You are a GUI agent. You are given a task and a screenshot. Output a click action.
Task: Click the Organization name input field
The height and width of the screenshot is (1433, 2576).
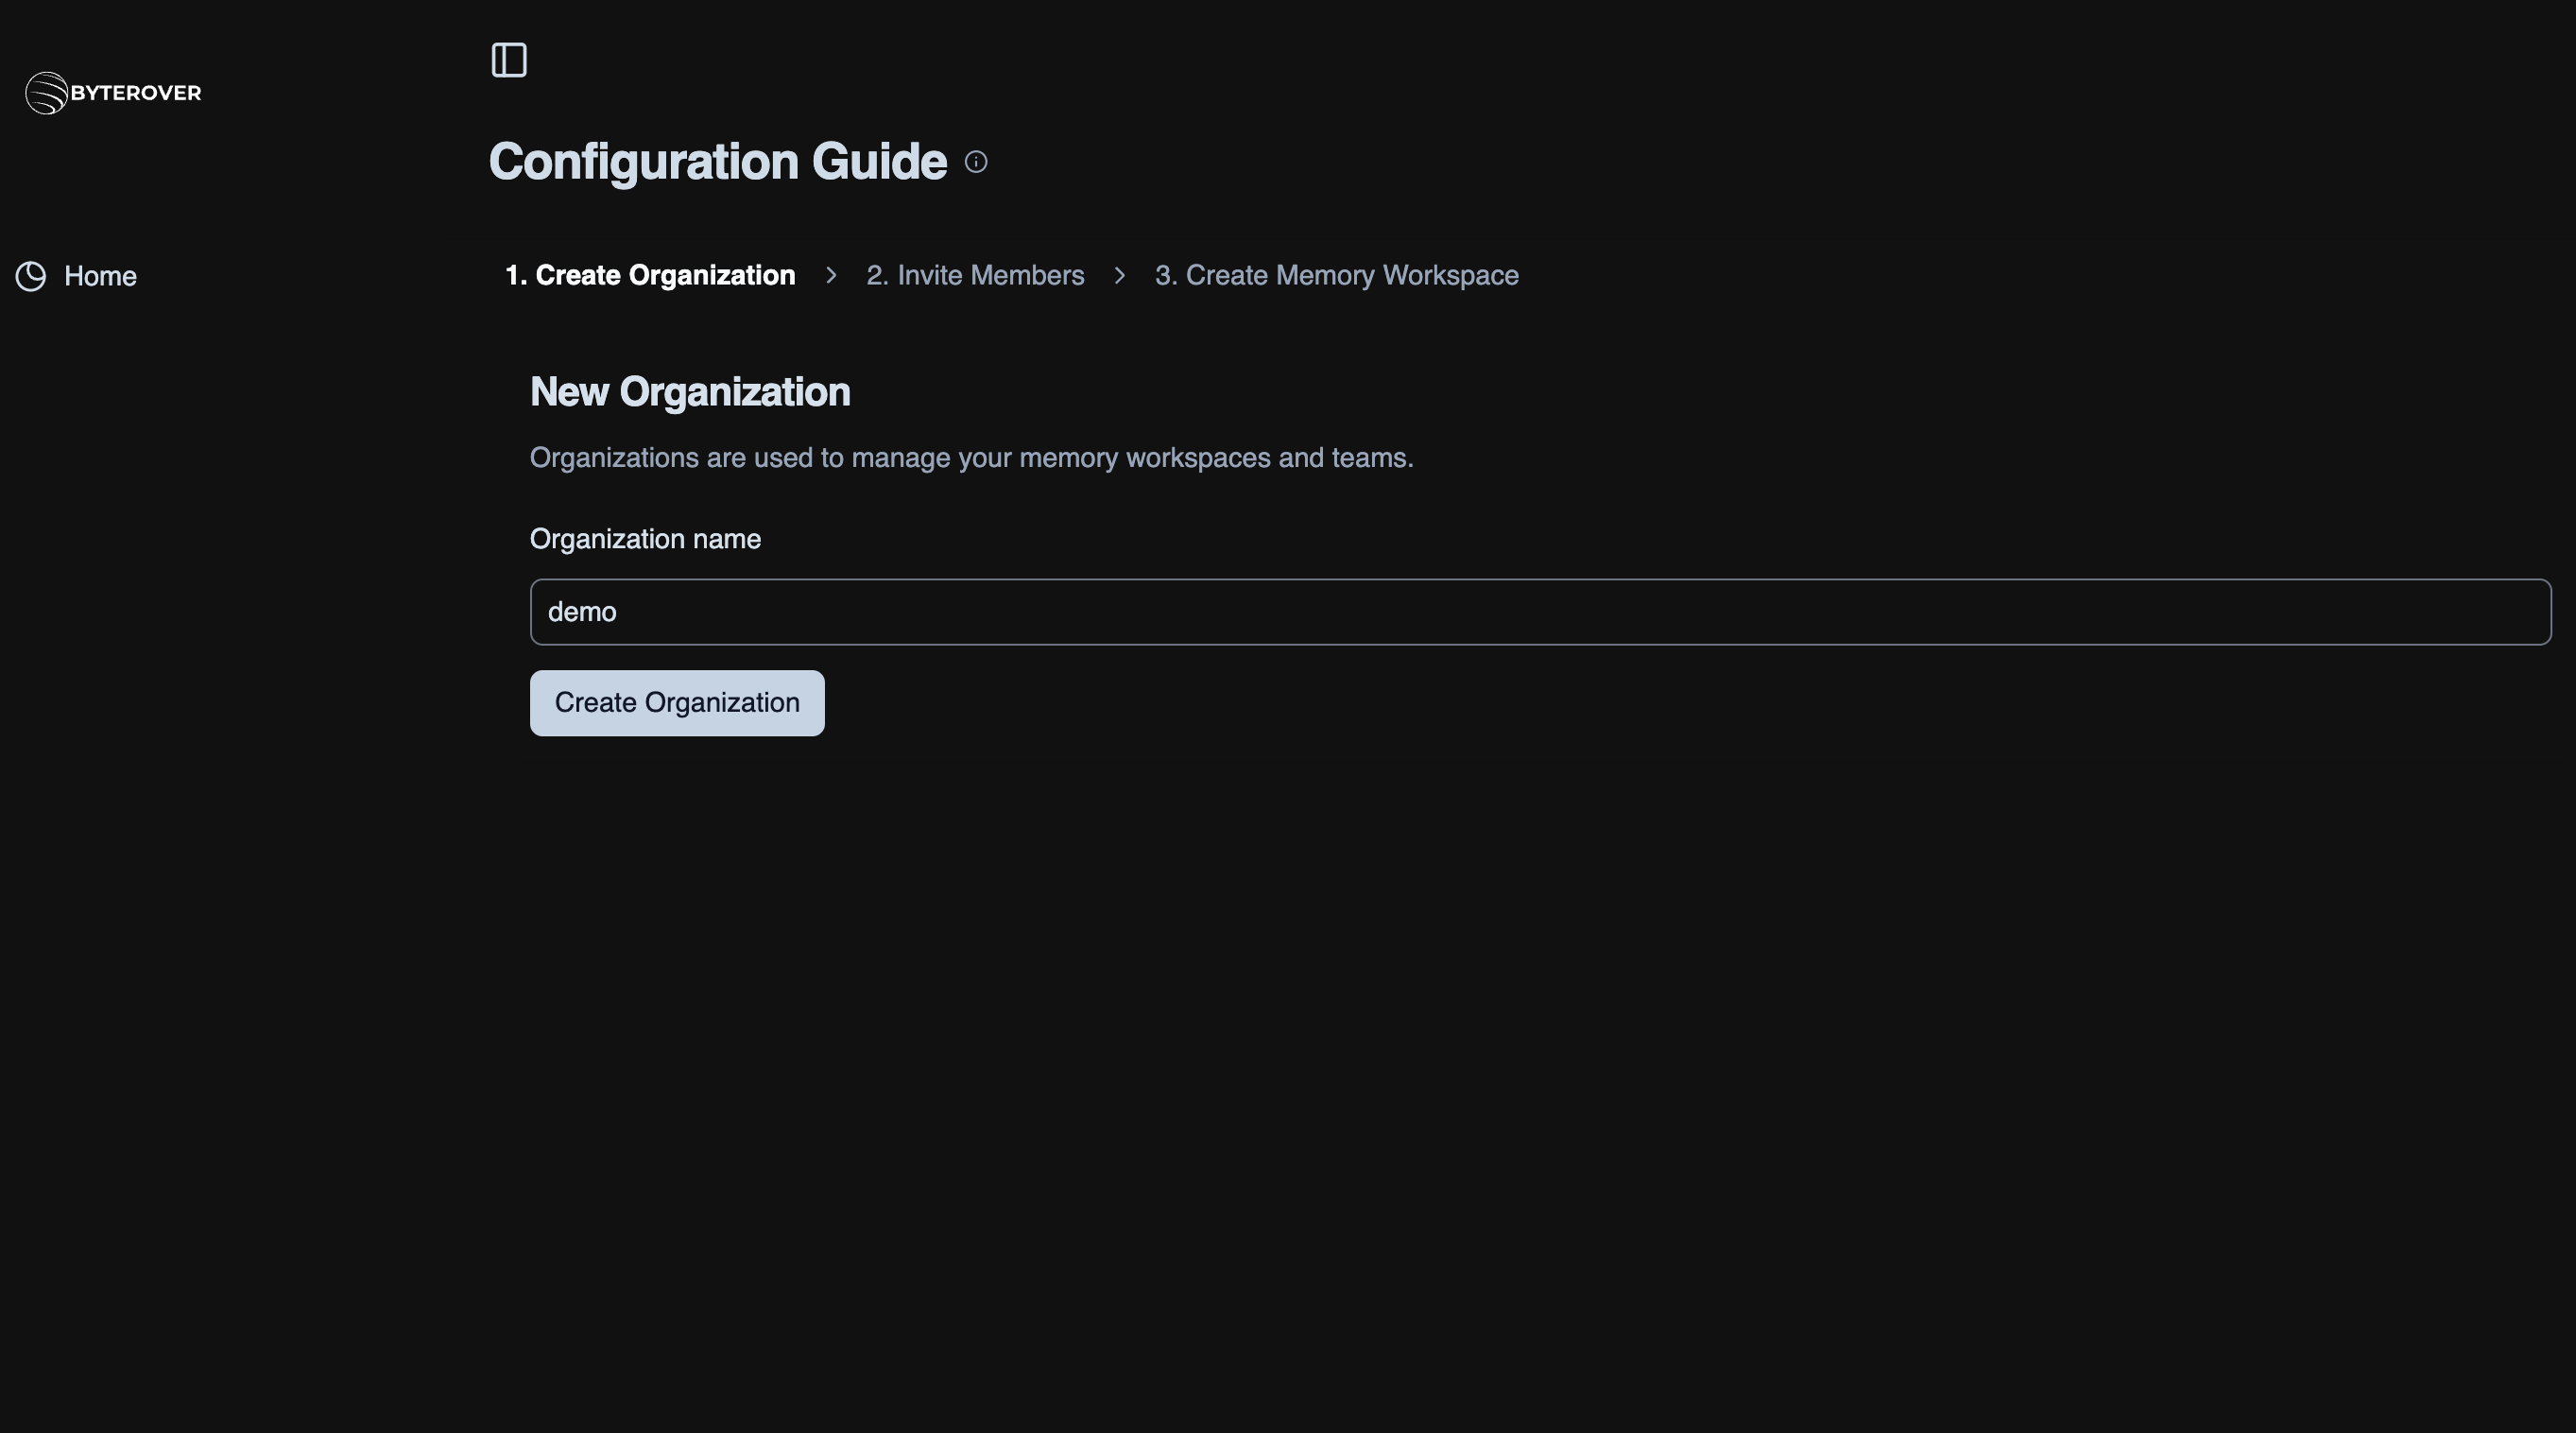pos(1540,612)
